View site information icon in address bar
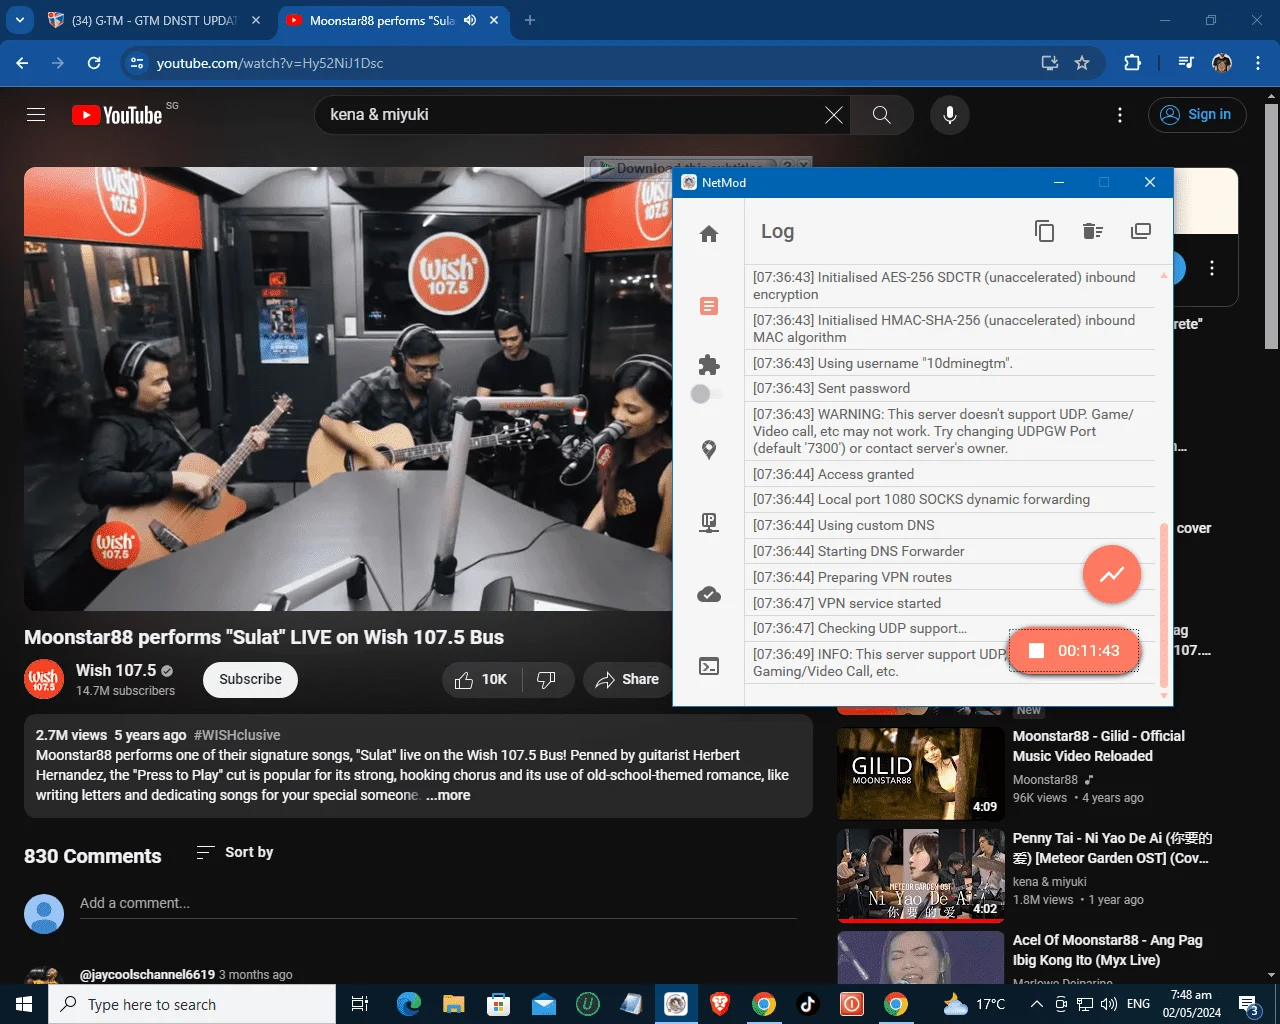1280x1024 pixels. [x=137, y=63]
